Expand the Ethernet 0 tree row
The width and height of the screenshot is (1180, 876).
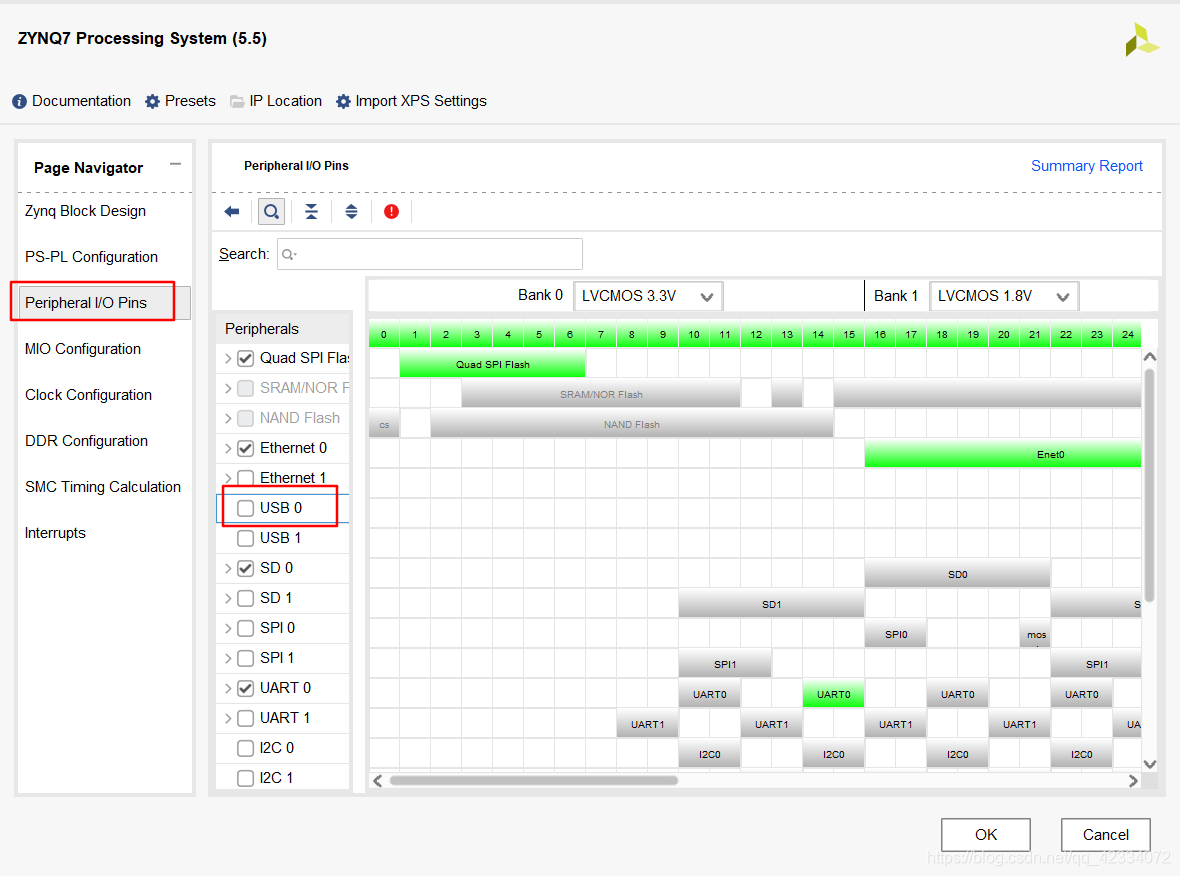[228, 449]
